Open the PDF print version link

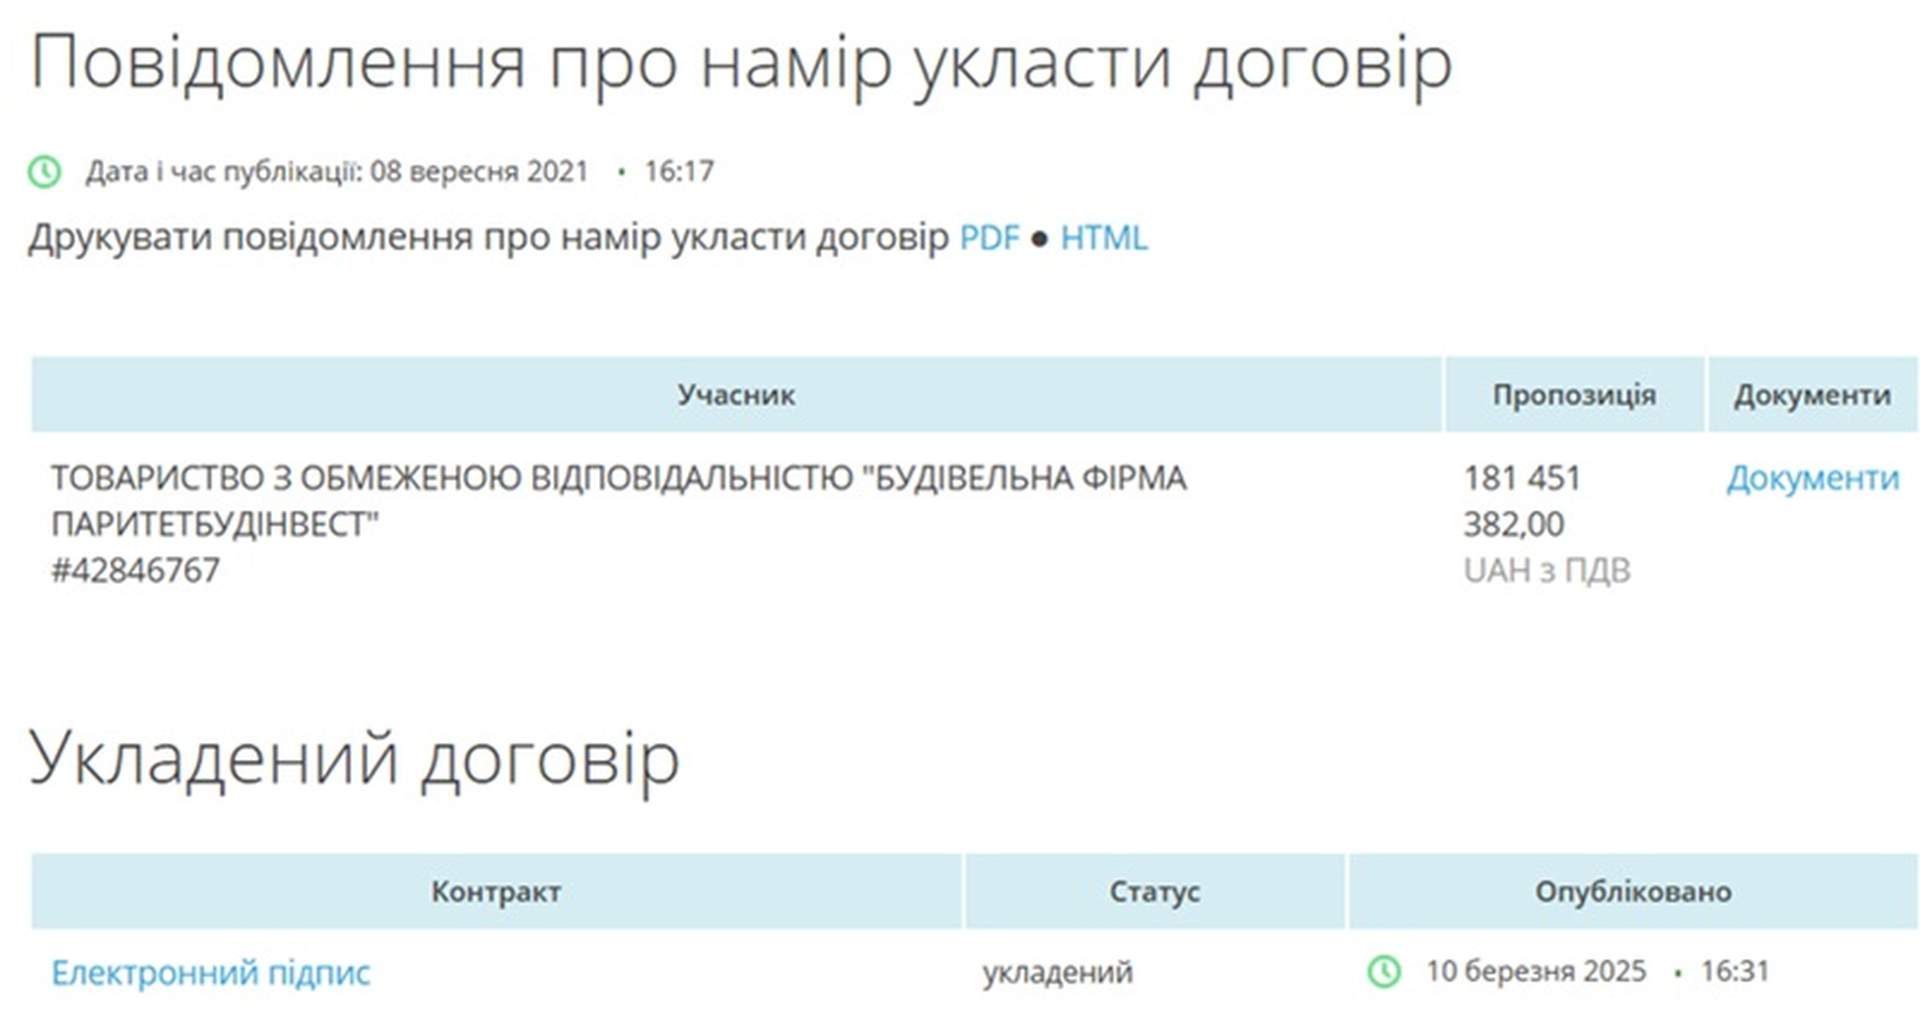[x=988, y=238]
